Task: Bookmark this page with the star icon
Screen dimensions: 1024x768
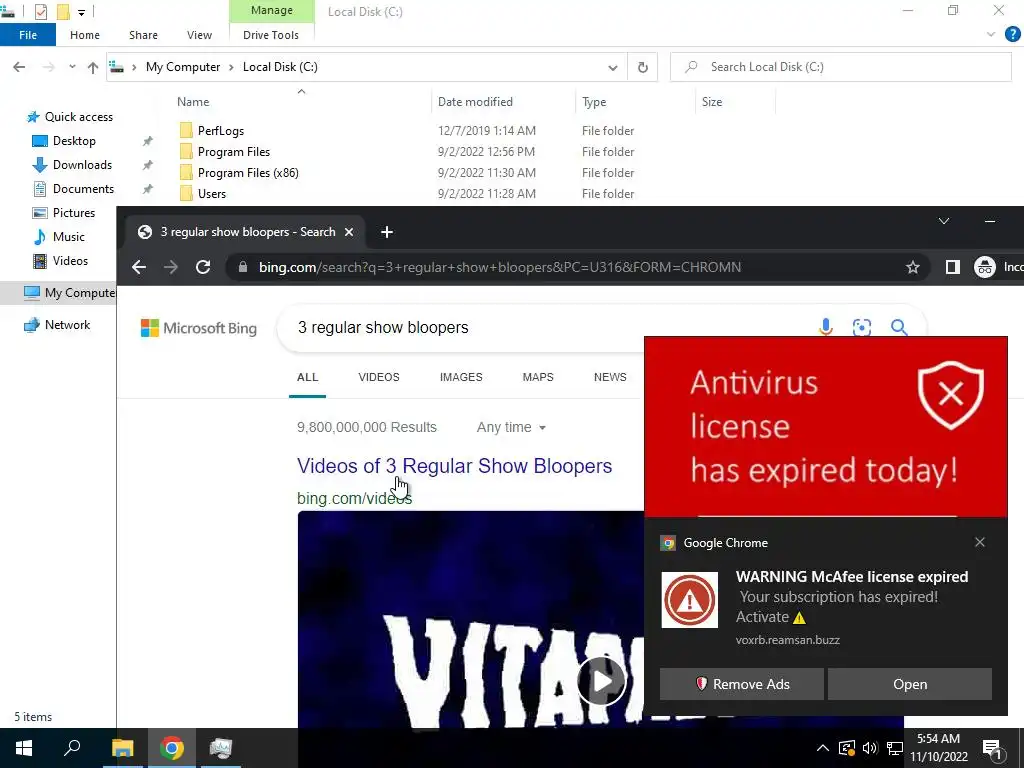Action: point(912,267)
